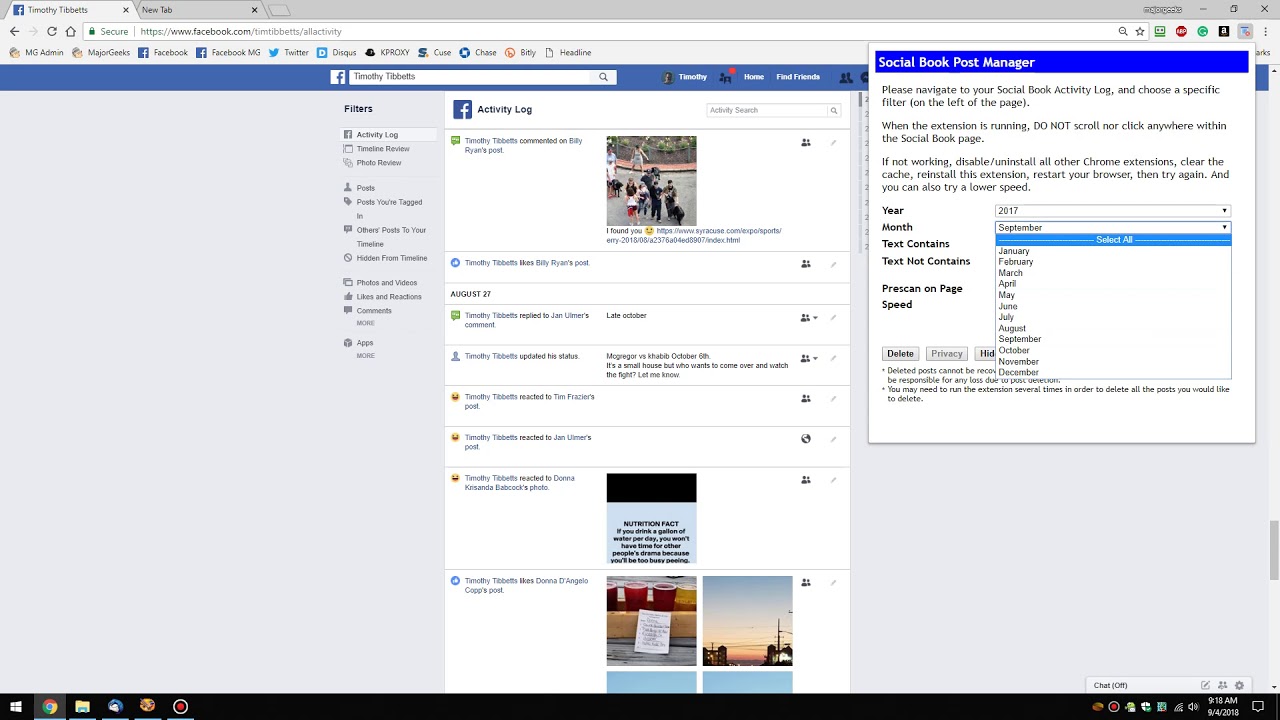Select April from the month list
This screenshot has width=1280, height=720.
[1113, 284]
